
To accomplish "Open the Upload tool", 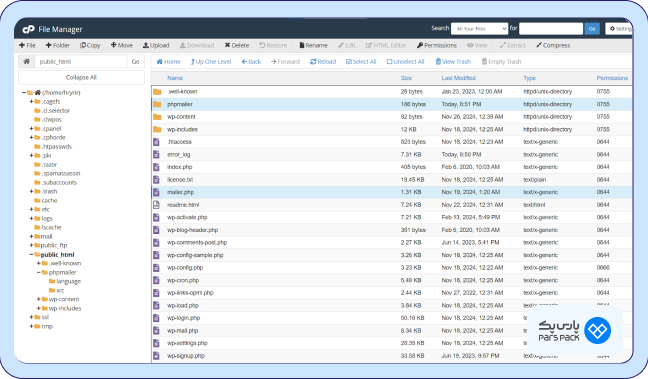I will click(156, 45).
